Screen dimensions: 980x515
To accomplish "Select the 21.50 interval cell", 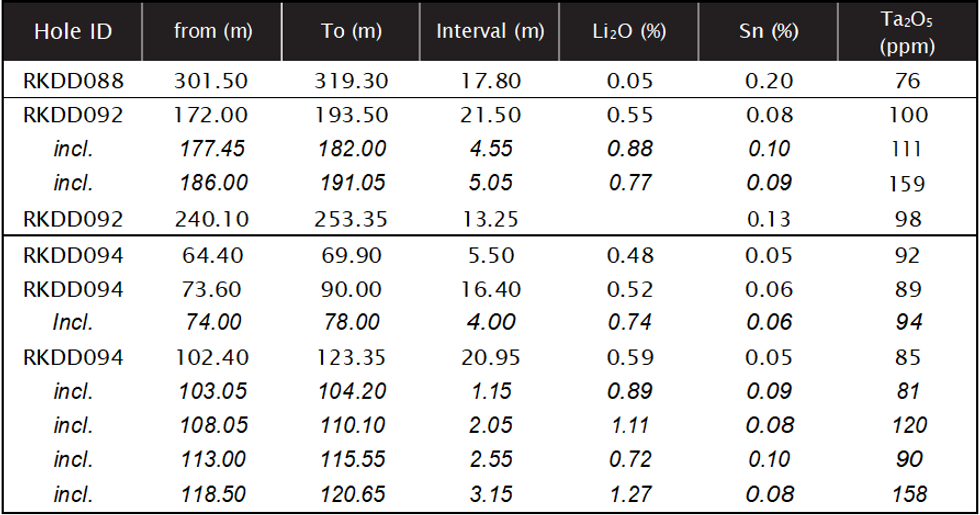I will coord(490,115).
